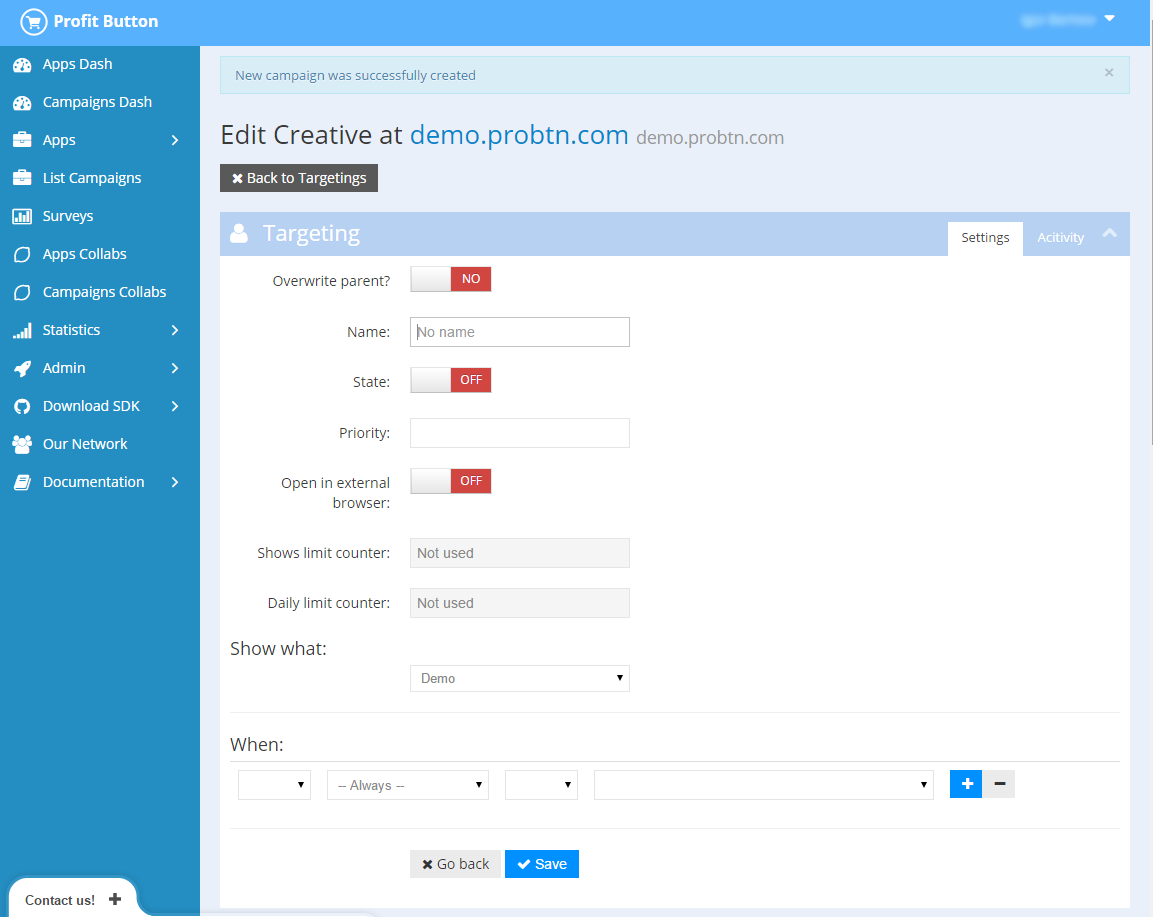Open the -- Always -- condition dropdown
Viewport: 1153px width, 917px height.
(x=408, y=785)
